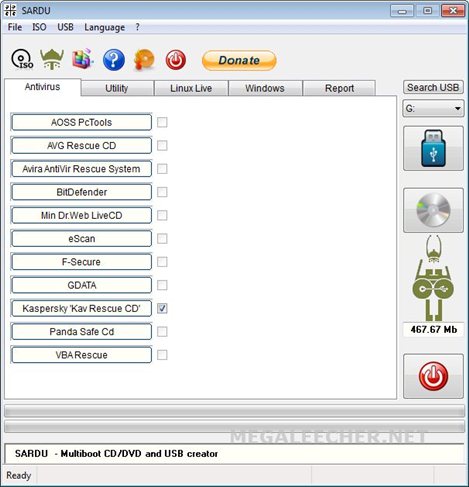This screenshot has width=469, height=487.
Task: Enable the AVG Rescue CD checkbox
Action: (162, 146)
